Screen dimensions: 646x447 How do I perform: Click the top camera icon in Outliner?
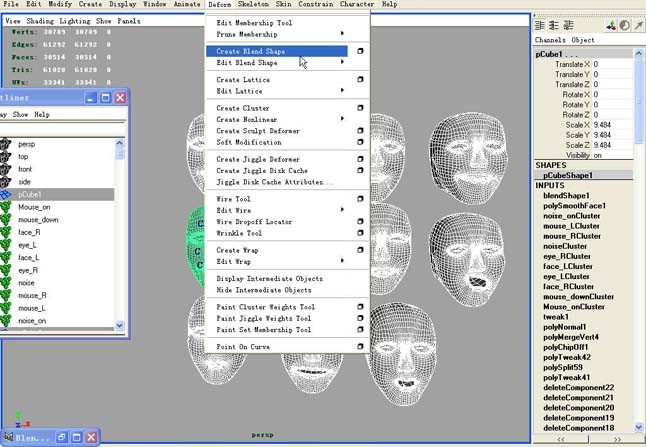5,157
